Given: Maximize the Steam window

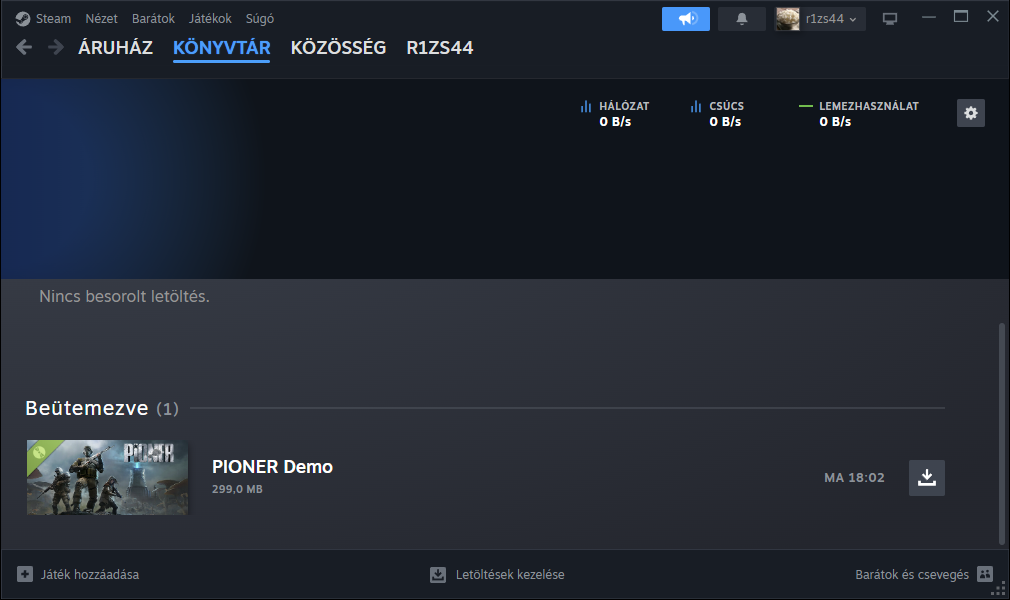Looking at the screenshot, I should click(960, 17).
